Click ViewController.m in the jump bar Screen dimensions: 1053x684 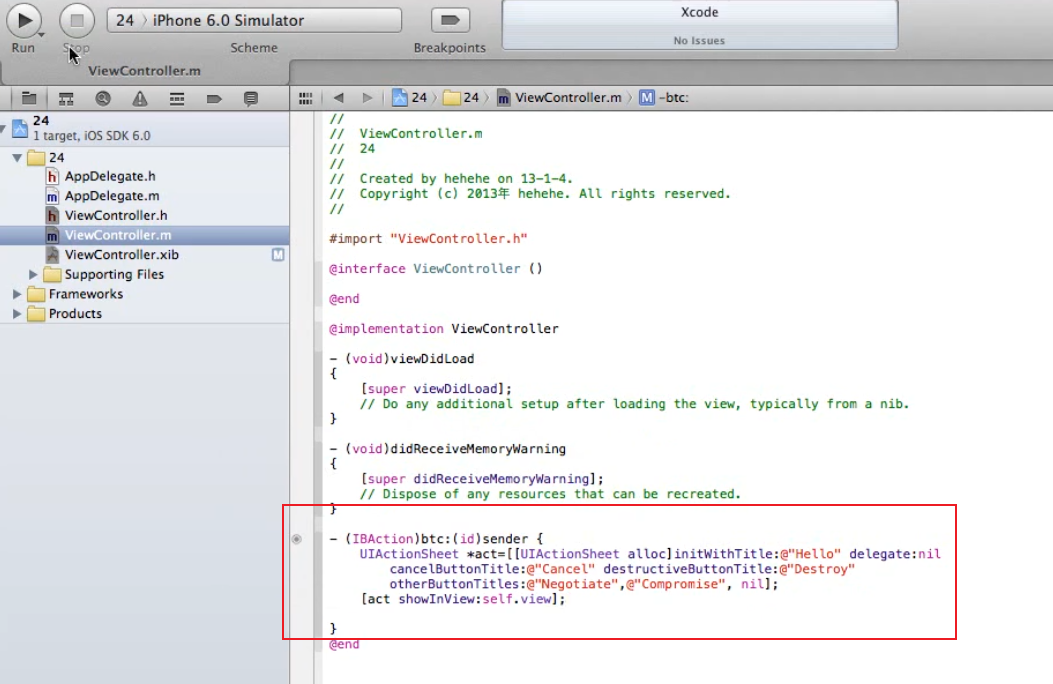559,98
